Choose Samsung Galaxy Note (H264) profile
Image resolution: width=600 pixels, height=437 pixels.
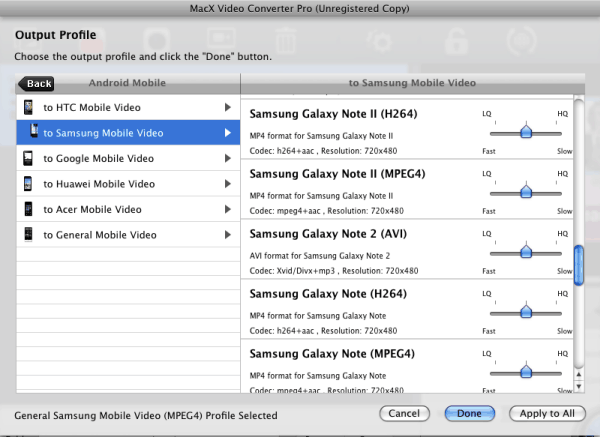(x=407, y=309)
